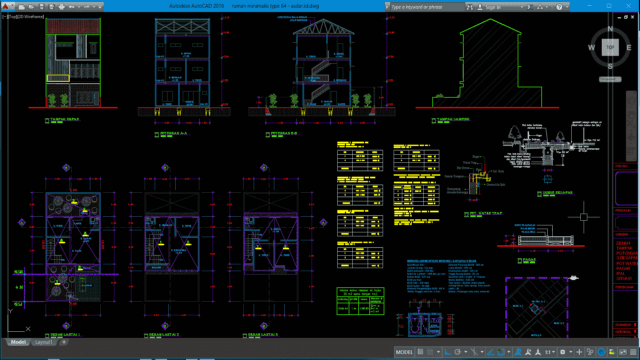Expand the Undo history dropdown arrow
640x360 pixels.
pos(79,7)
